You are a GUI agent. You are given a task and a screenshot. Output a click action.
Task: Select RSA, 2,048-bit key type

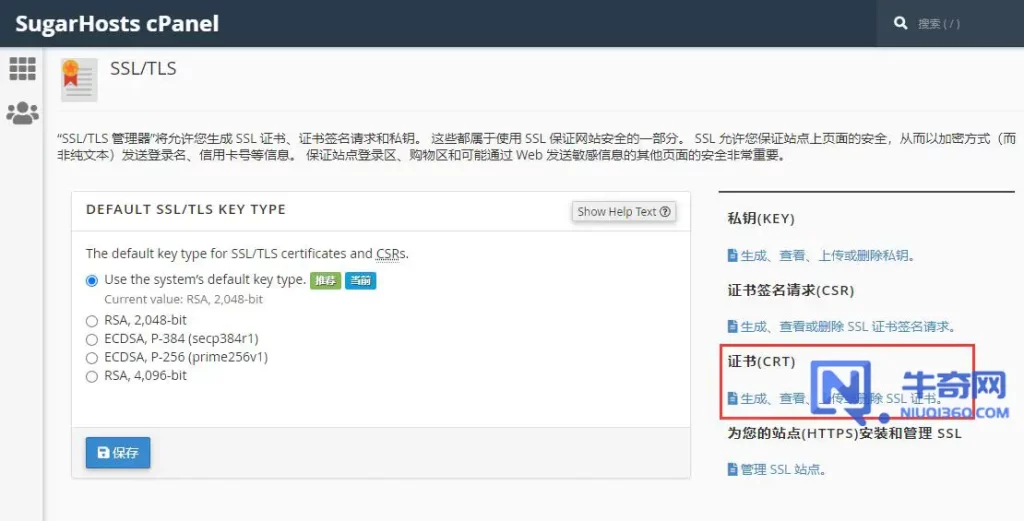coord(91,321)
